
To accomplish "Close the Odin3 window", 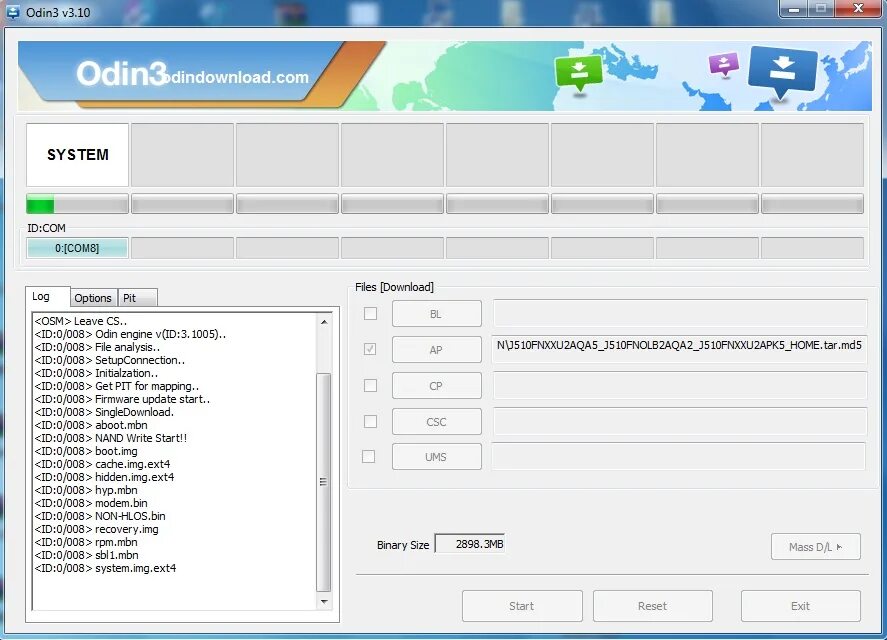I will pyautogui.click(x=858, y=8).
